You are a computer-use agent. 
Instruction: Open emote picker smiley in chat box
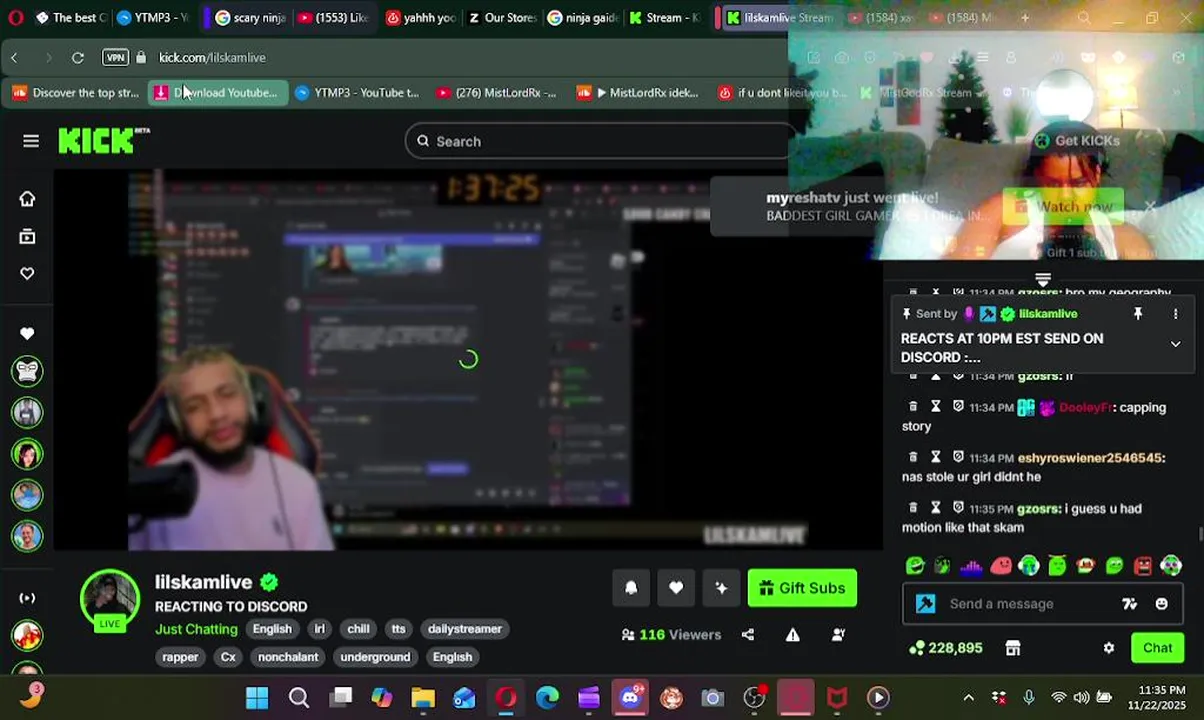(x=1161, y=604)
